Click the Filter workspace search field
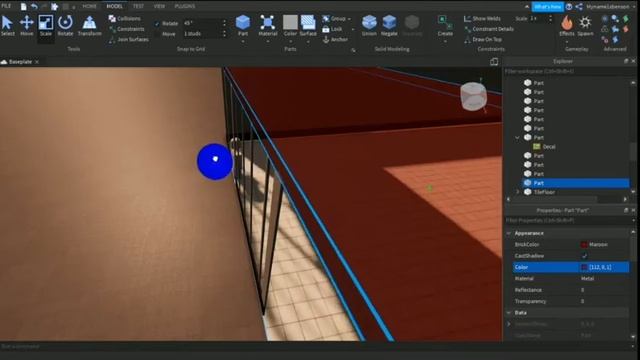The image size is (640, 360). tap(567, 71)
